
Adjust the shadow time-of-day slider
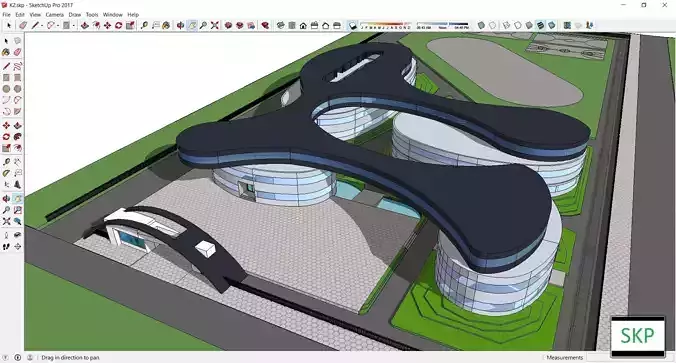coord(443,26)
